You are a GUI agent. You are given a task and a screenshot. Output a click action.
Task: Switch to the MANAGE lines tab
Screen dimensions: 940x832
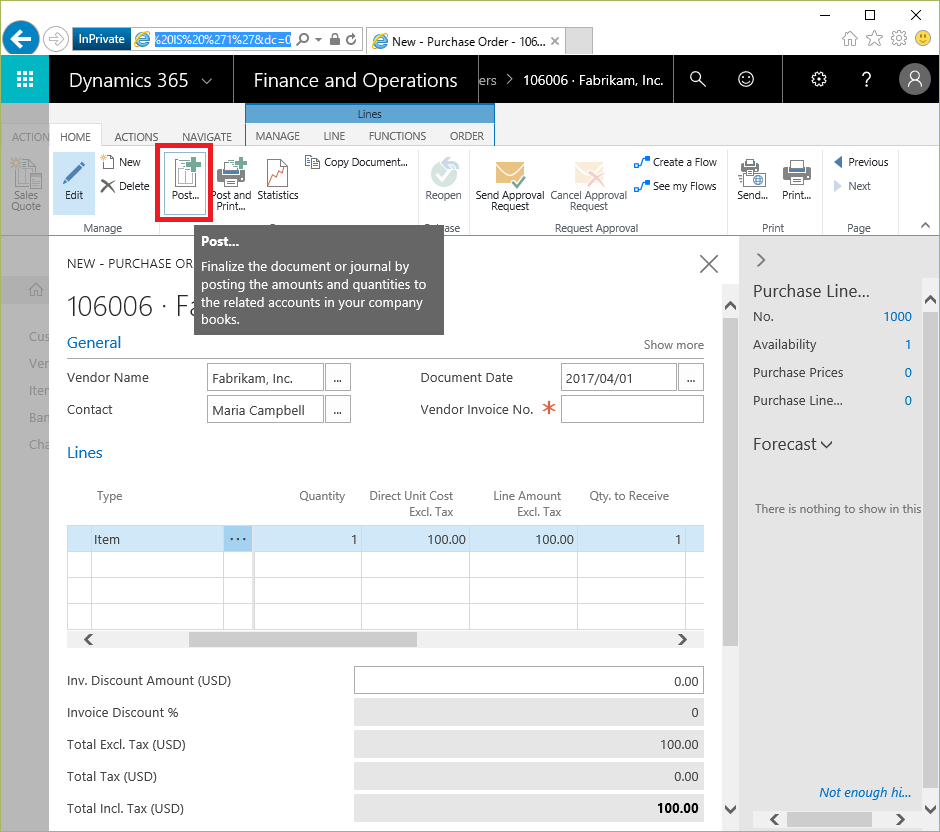[x=278, y=136]
